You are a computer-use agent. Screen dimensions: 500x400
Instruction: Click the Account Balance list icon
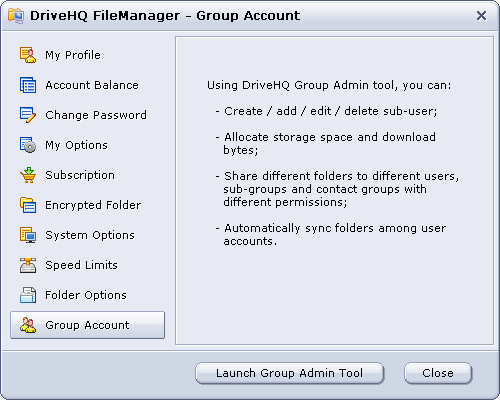pos(28,85)
